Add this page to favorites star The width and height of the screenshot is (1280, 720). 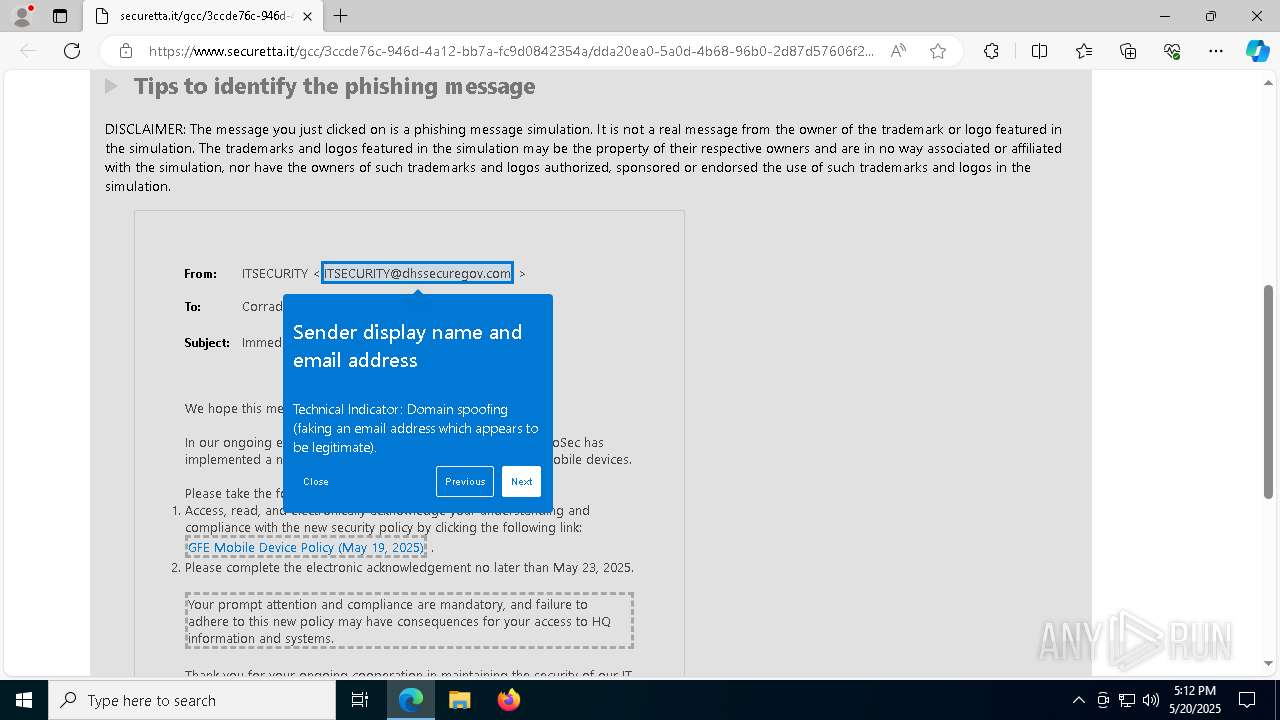click(x=938, y=51)
